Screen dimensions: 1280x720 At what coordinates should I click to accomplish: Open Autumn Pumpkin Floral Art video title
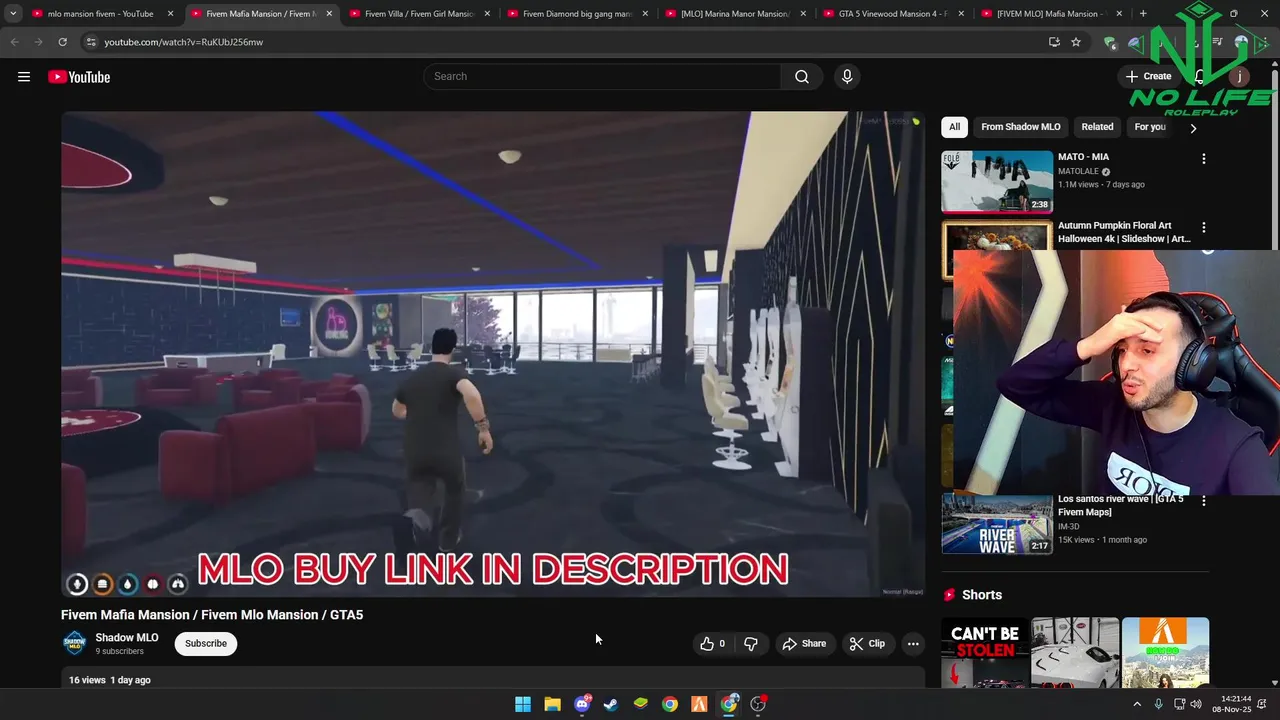pos(1124,232)
